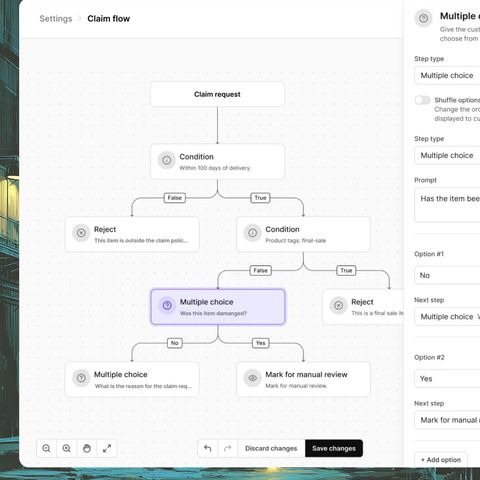Click the question icon in side panel header
This screenshot has height=480, width=480.
[423, 18]
